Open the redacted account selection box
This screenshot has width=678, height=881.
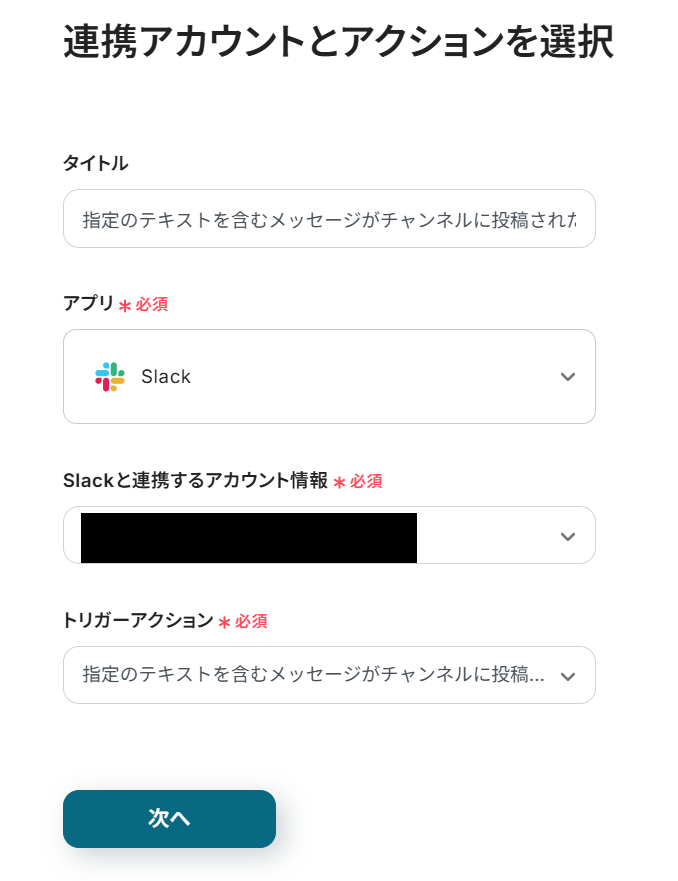click(x=249, y=537)
